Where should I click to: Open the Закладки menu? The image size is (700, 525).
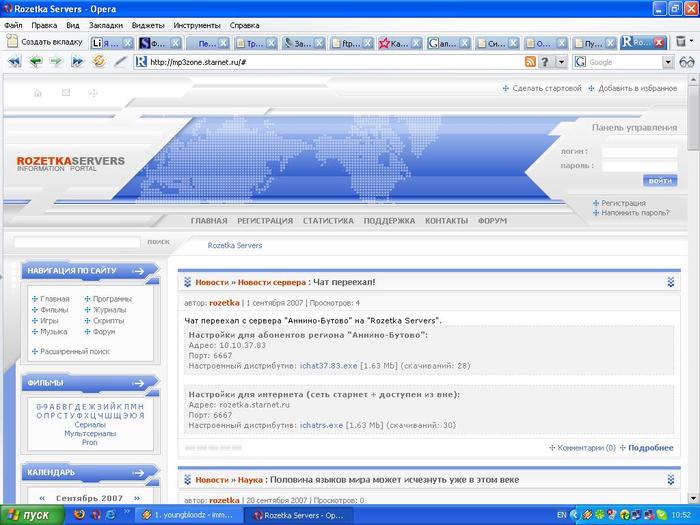(106, 24)
